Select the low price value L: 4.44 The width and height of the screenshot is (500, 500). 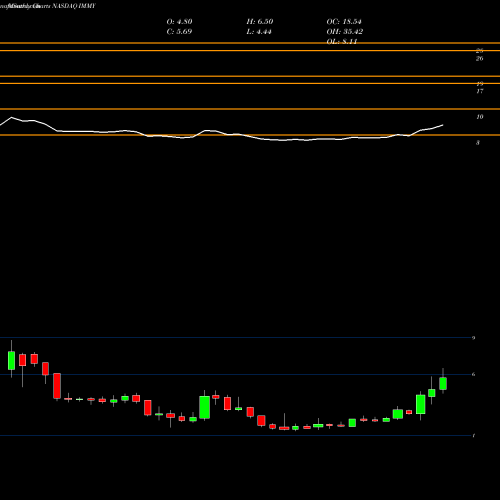(x=259, y=32)
